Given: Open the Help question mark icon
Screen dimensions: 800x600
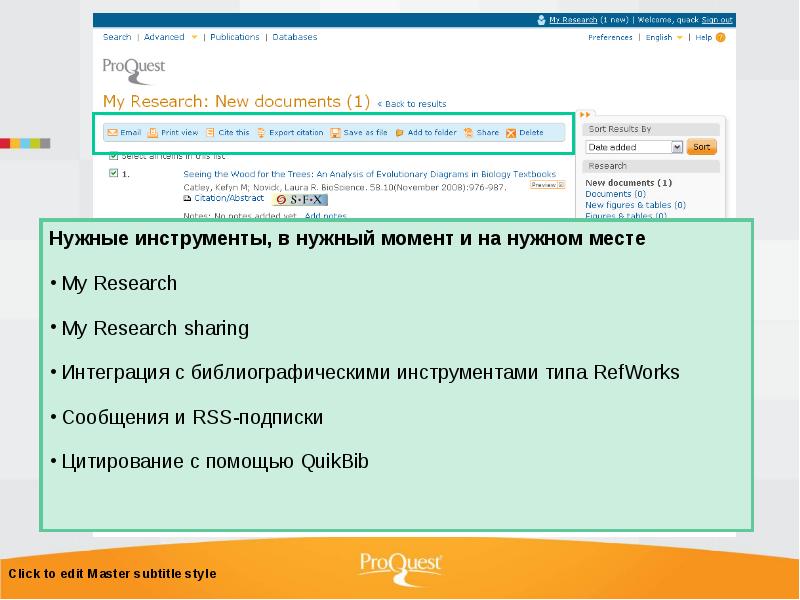Looking at the screenshot, I should pos(720,38).
